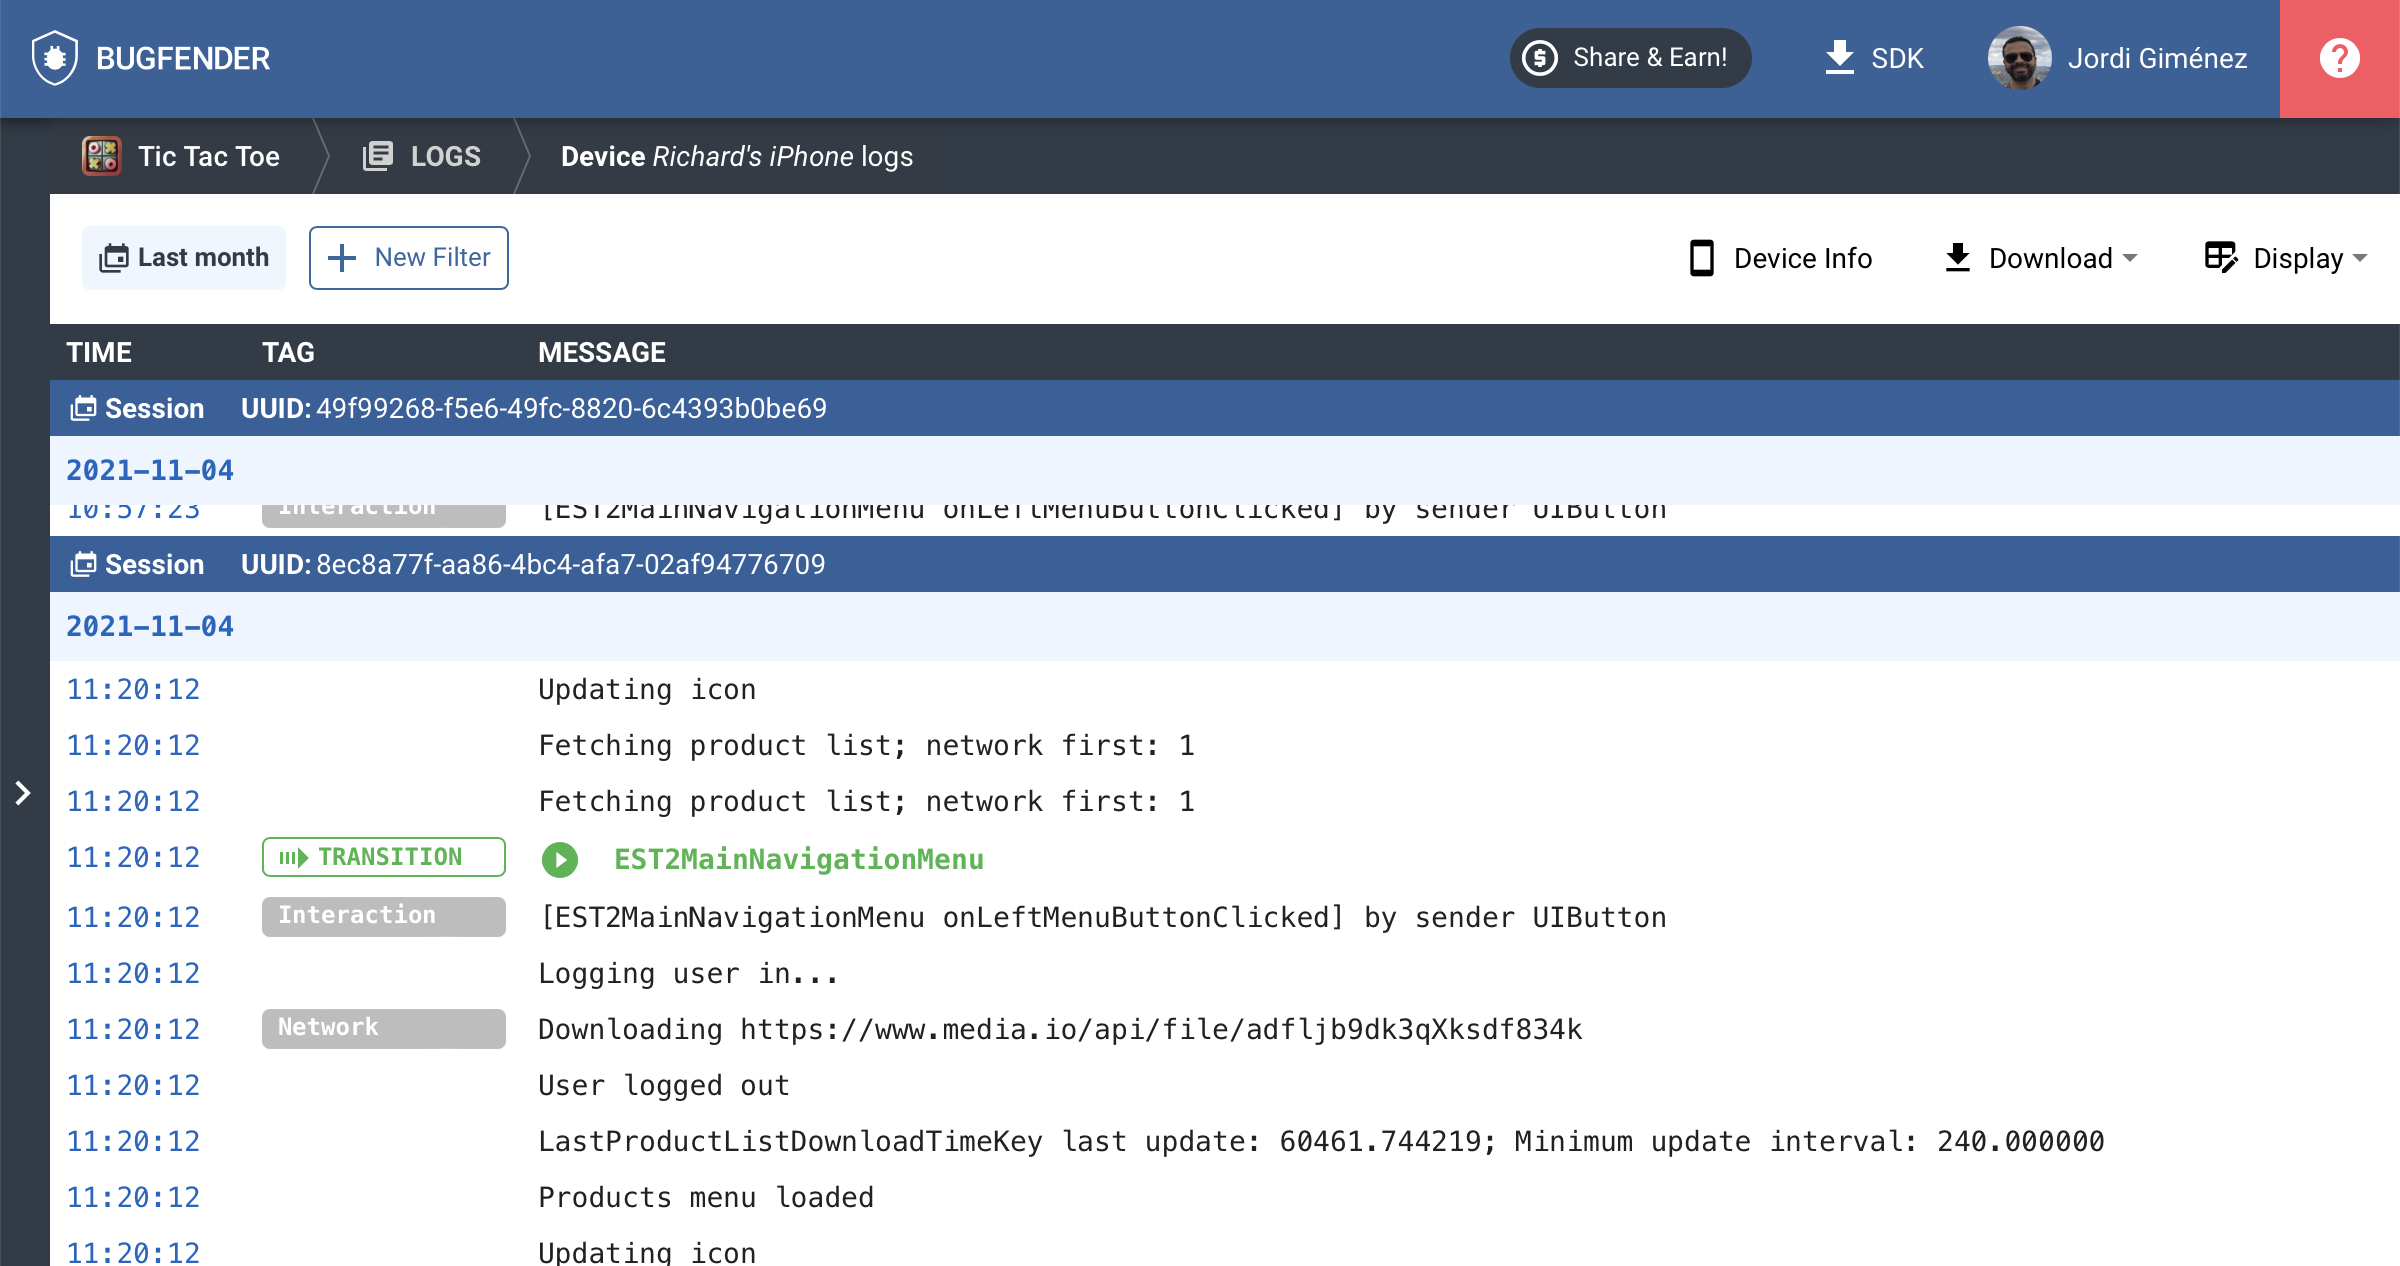Click the TRANSITION tag badge
2400x1266 pixels.
[x=384, y=857]
